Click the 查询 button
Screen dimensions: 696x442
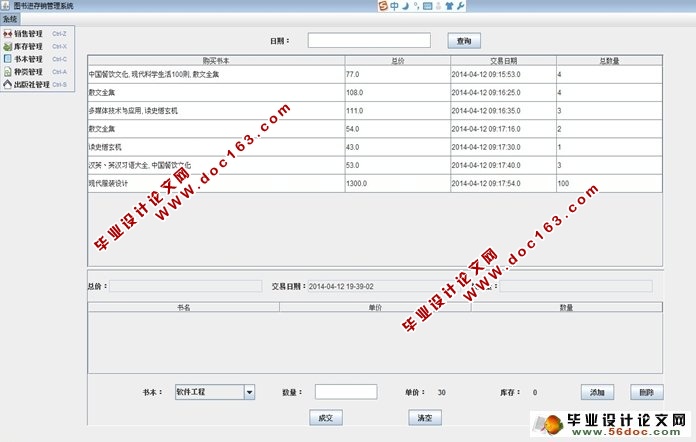pyautogui.click(x=464, y=41)
